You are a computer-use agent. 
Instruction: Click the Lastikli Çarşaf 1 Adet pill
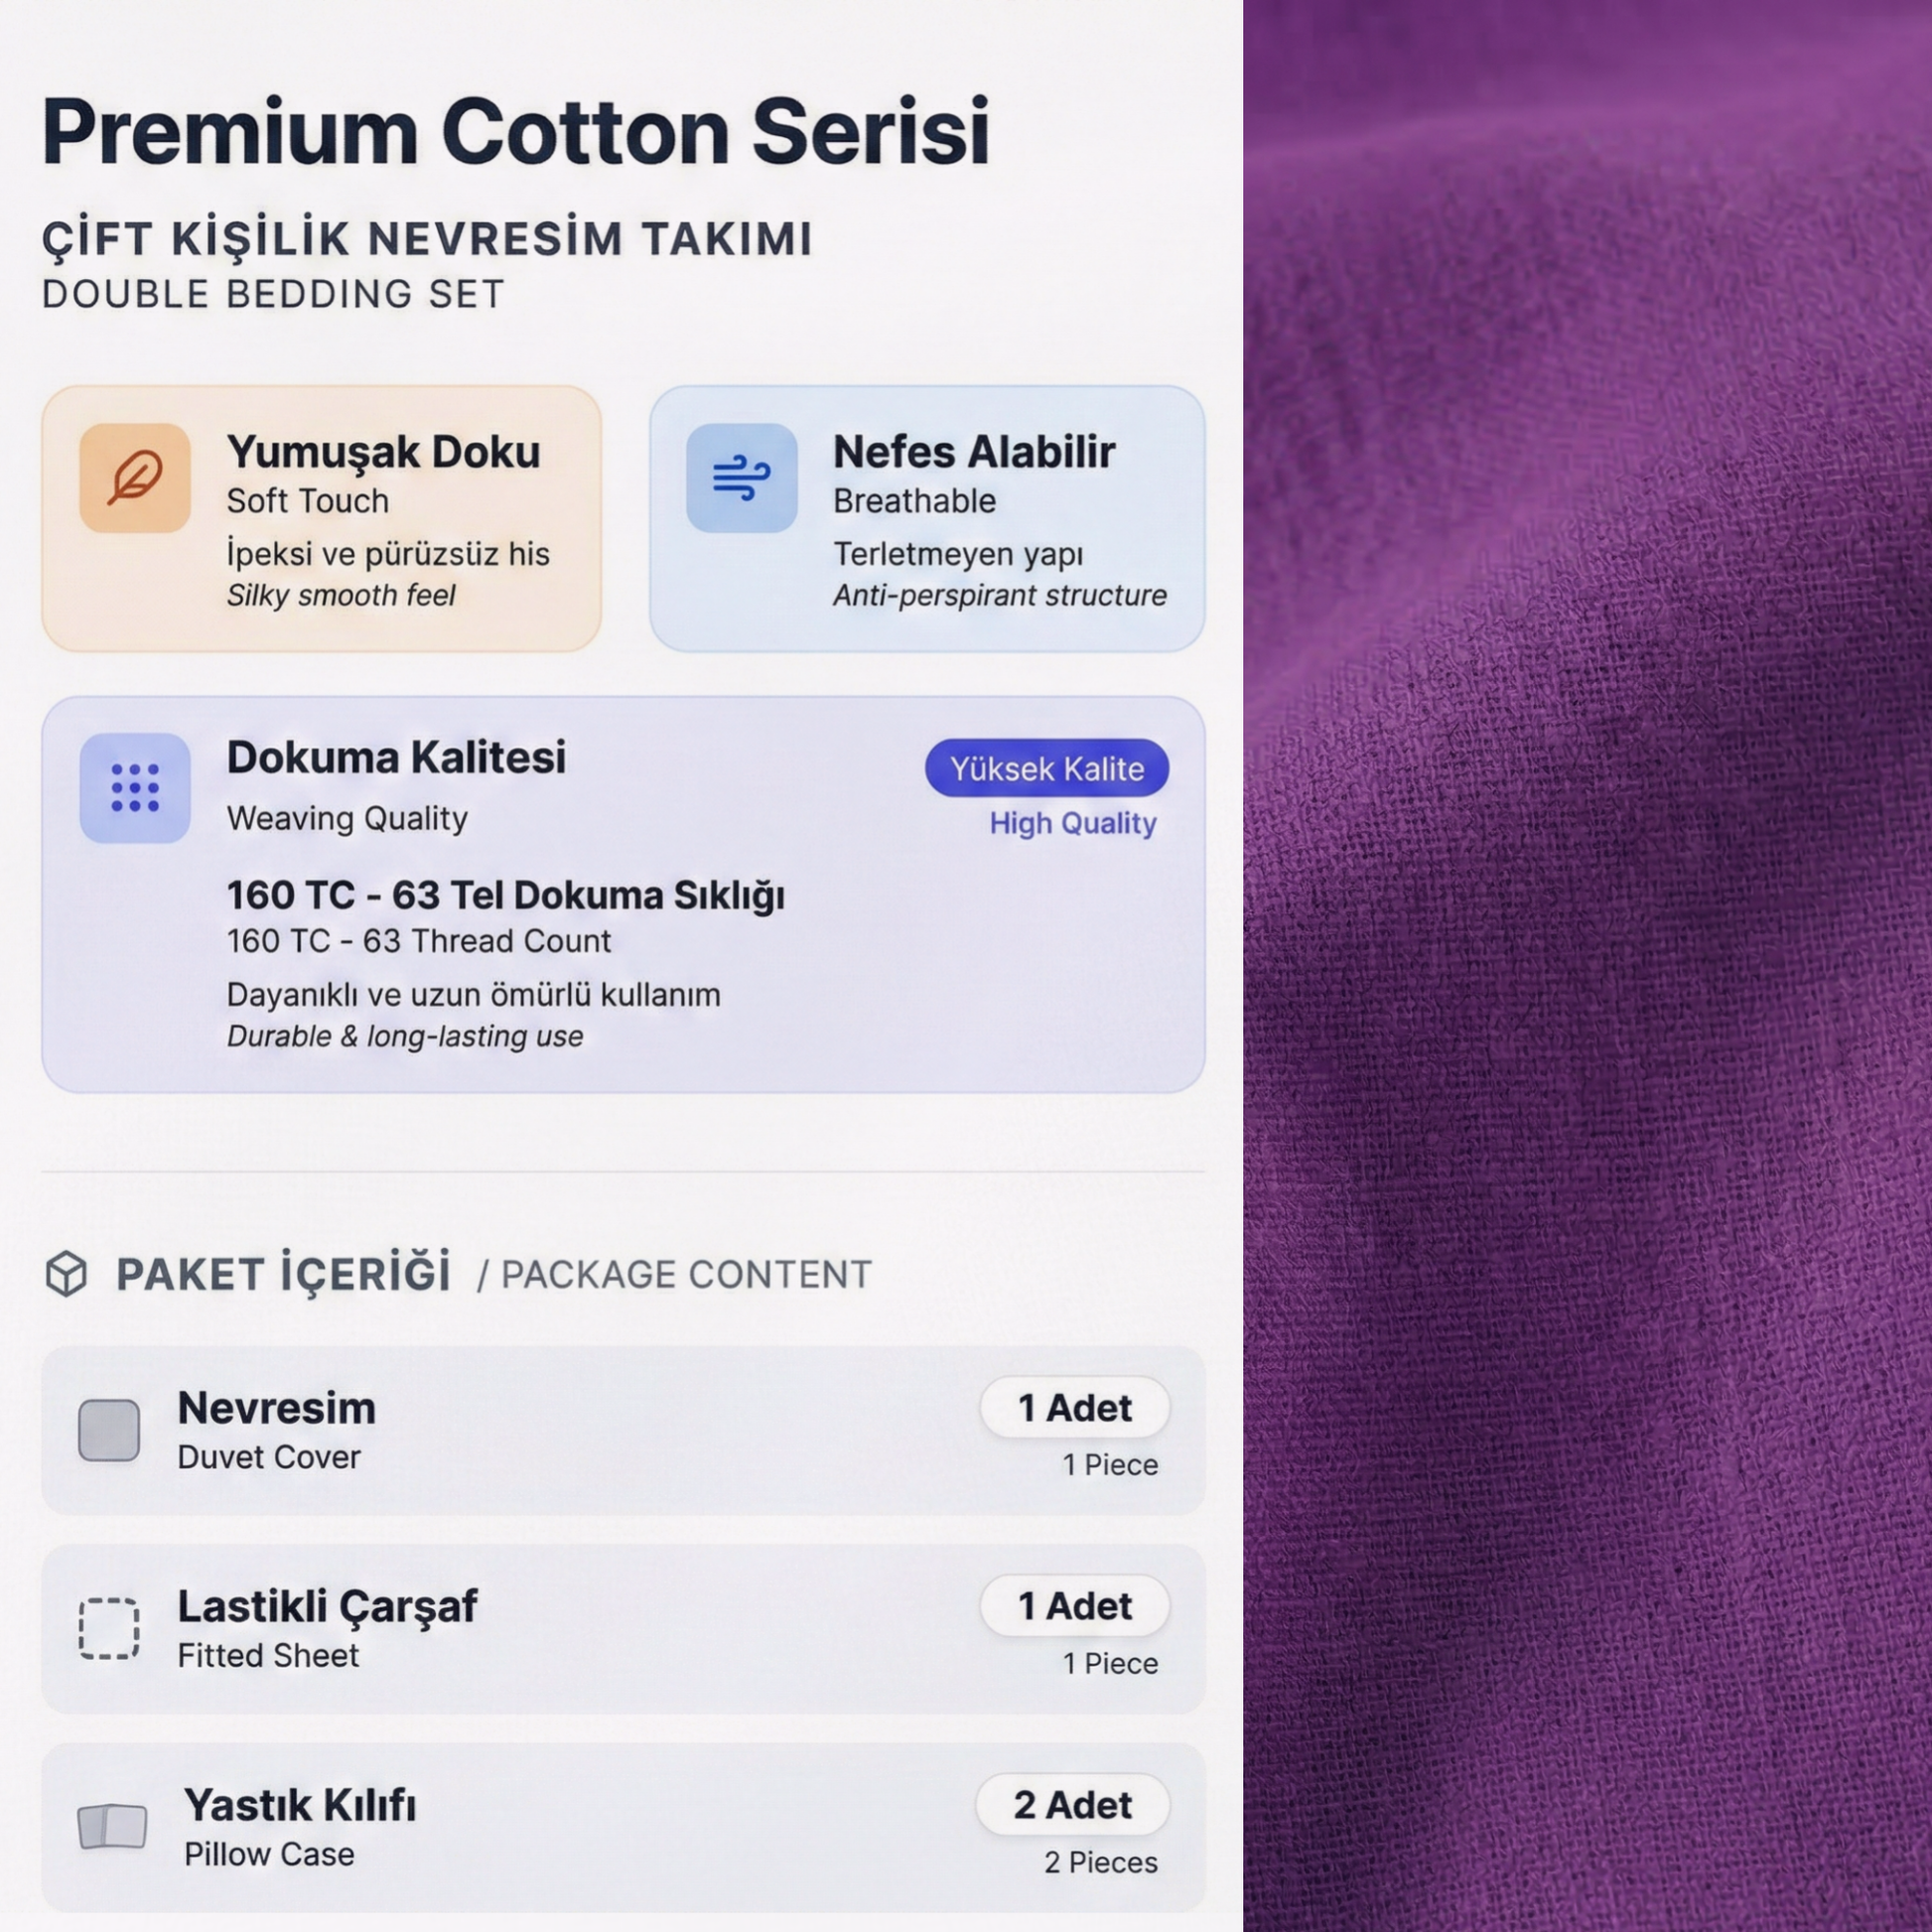1074,1606
